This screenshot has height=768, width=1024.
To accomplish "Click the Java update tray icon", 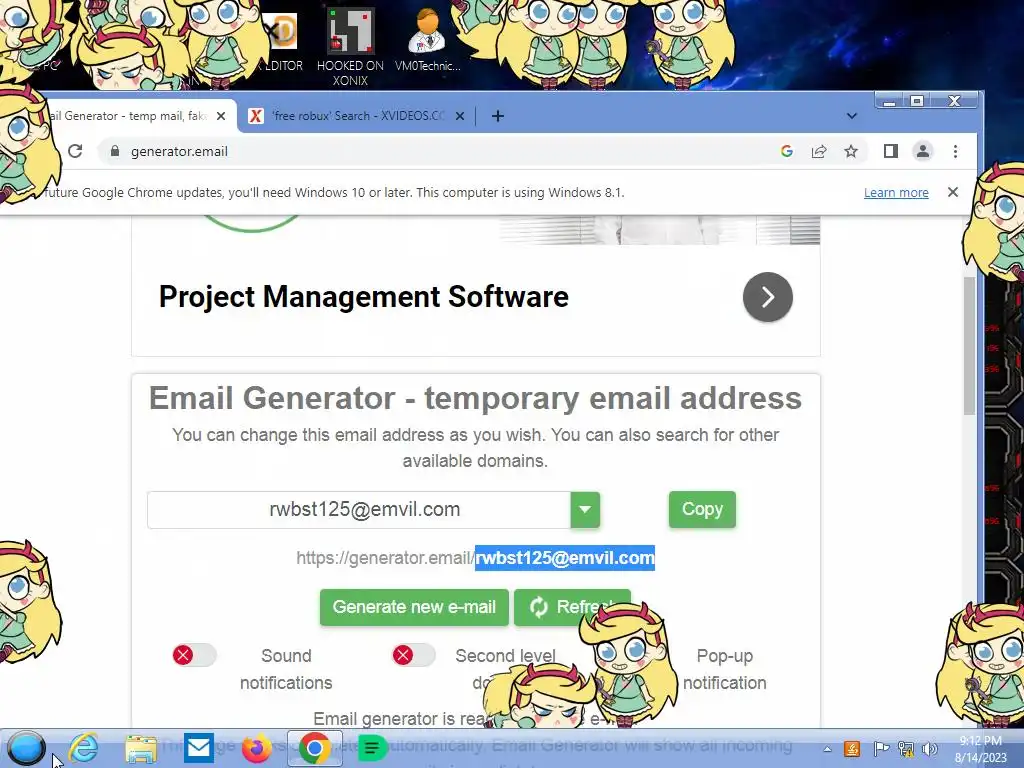I will (852, 749).
